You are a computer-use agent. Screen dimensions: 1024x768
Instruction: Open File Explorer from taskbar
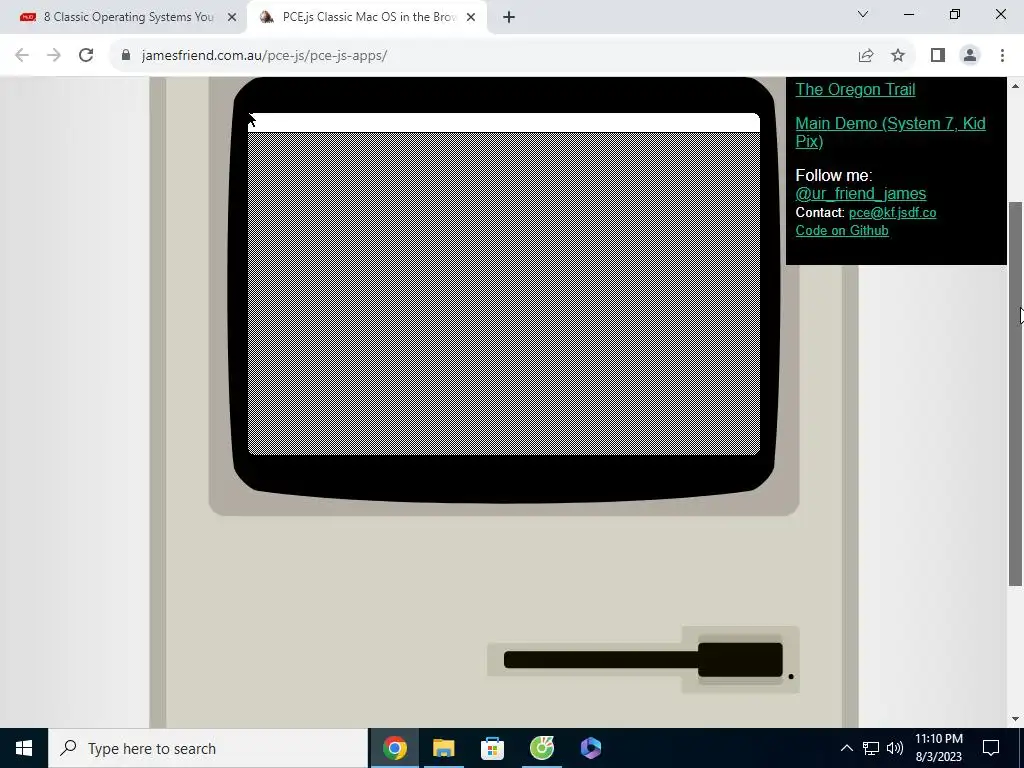(x=443, y=748)
